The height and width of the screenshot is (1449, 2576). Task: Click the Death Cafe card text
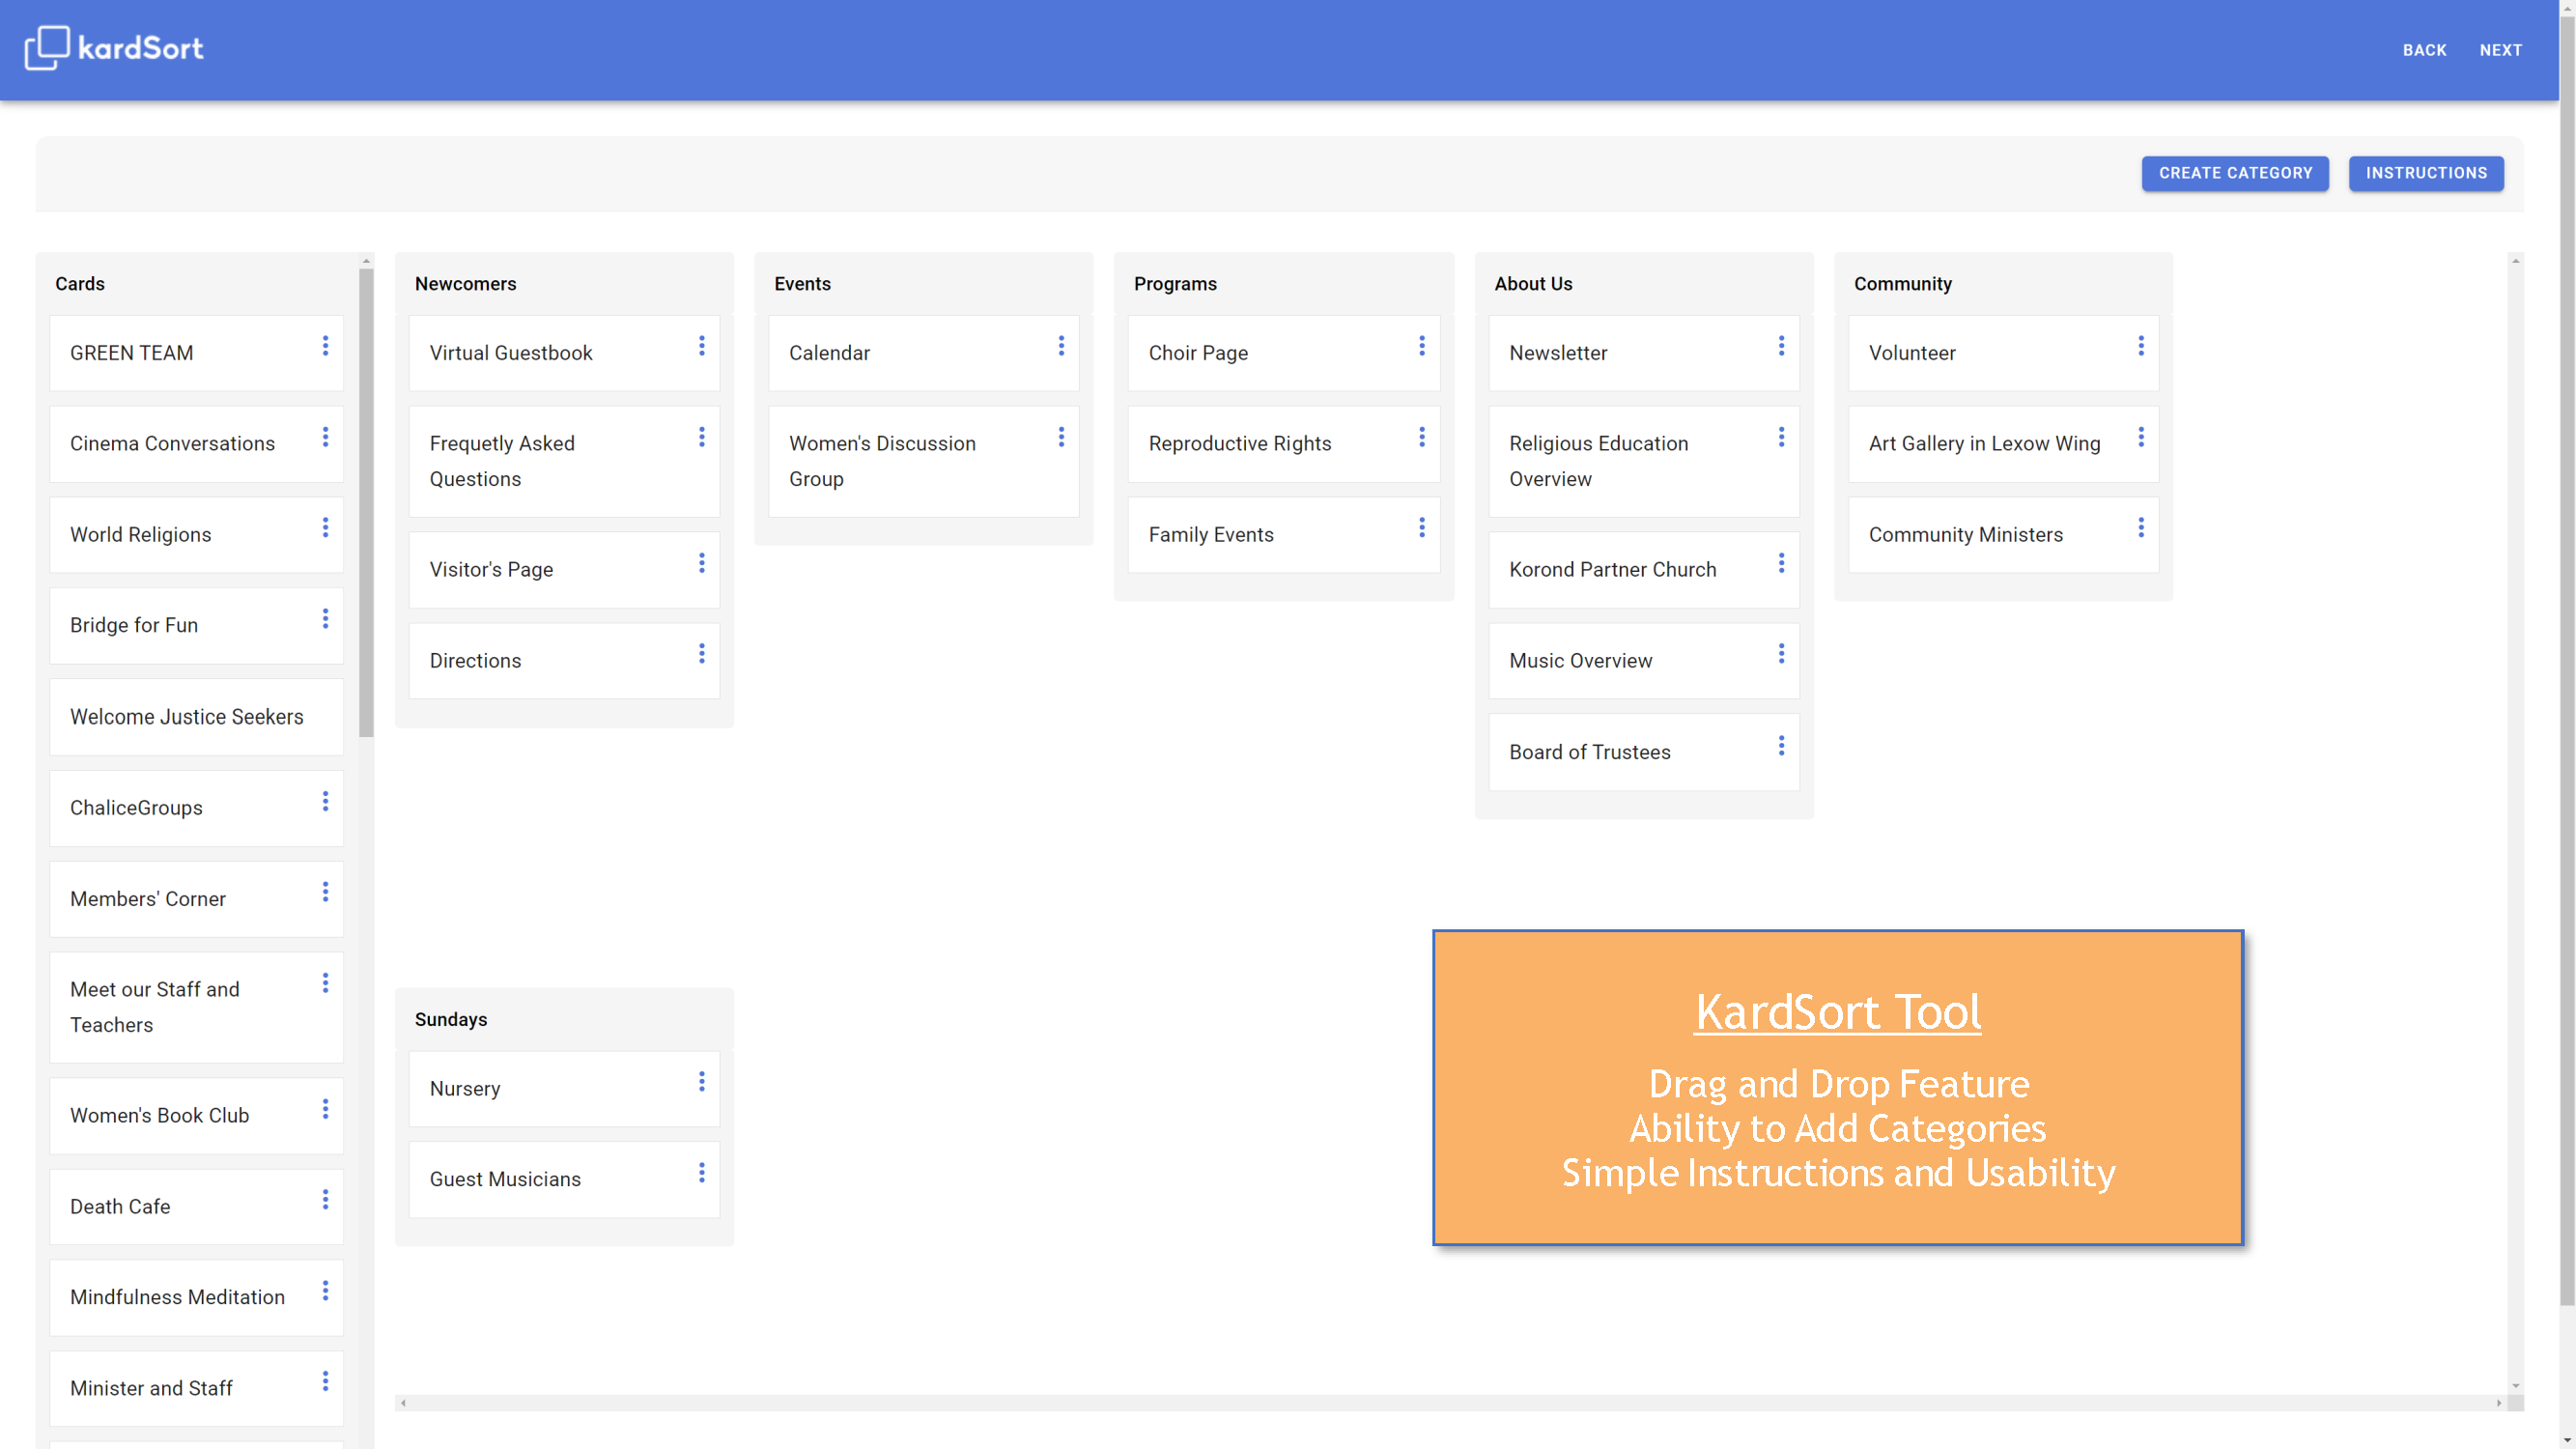point(120,1207)
